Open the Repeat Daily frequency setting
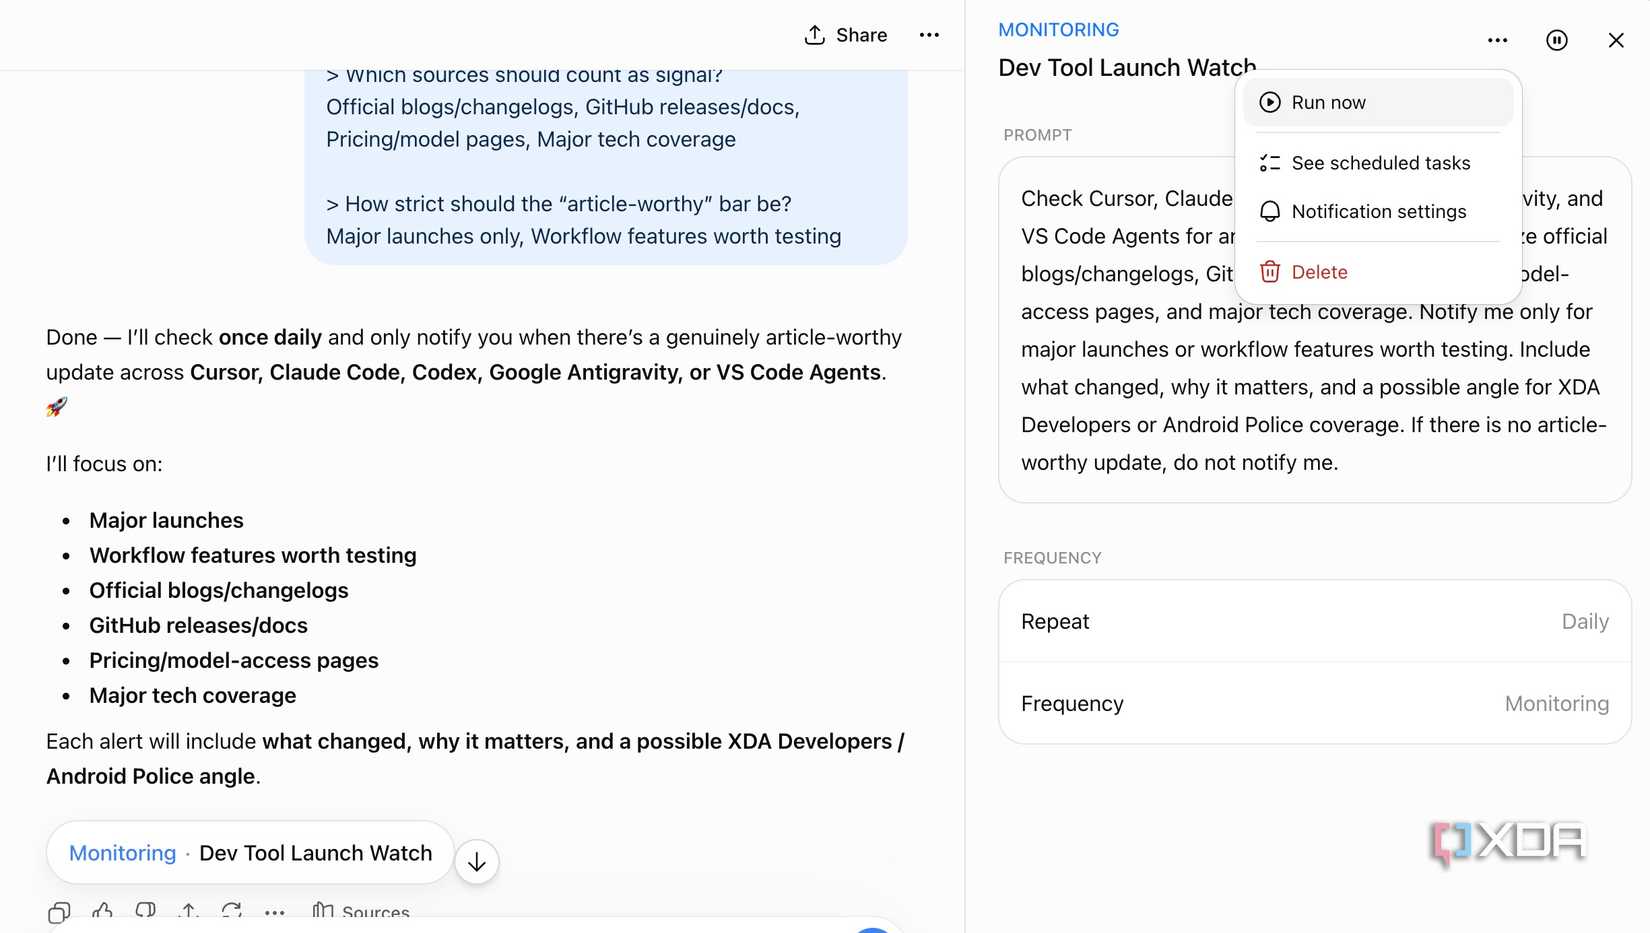The height and width of the screenshot is (933, 1650). [x=1315, y=621]
